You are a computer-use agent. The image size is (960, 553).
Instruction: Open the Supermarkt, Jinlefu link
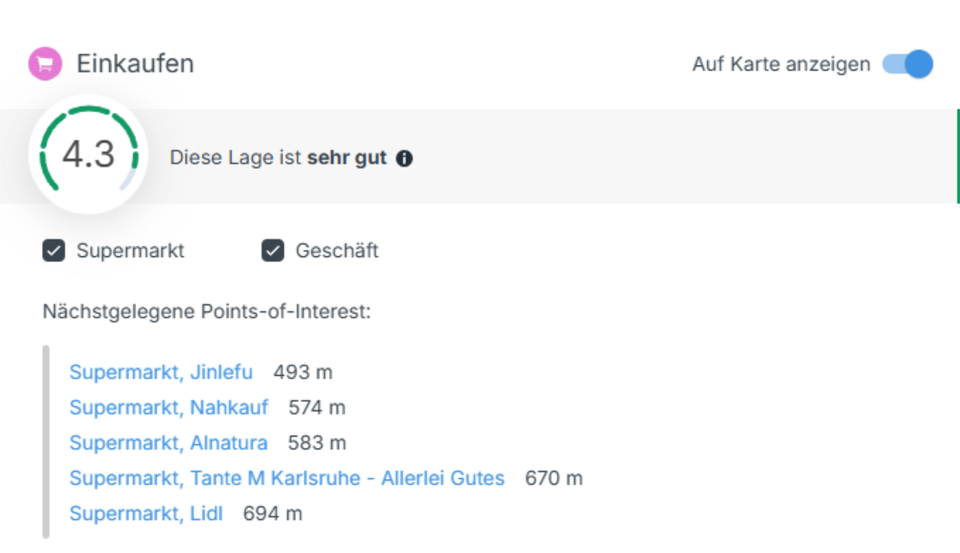coord(161,373)
